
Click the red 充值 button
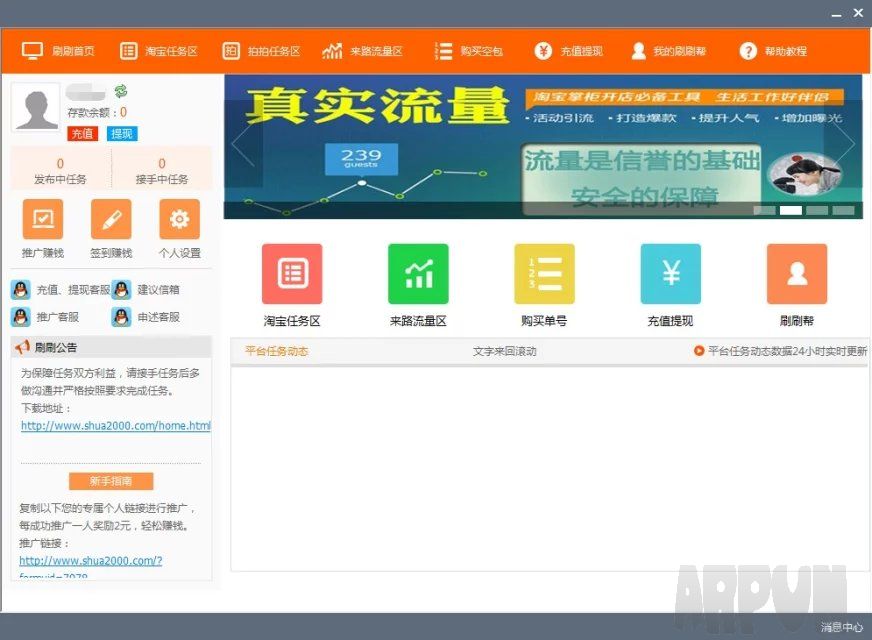point(82,134)
